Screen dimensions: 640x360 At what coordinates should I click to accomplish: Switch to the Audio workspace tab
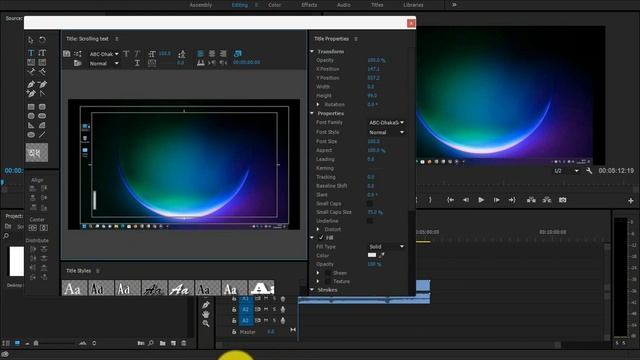(x=344, y=5)
